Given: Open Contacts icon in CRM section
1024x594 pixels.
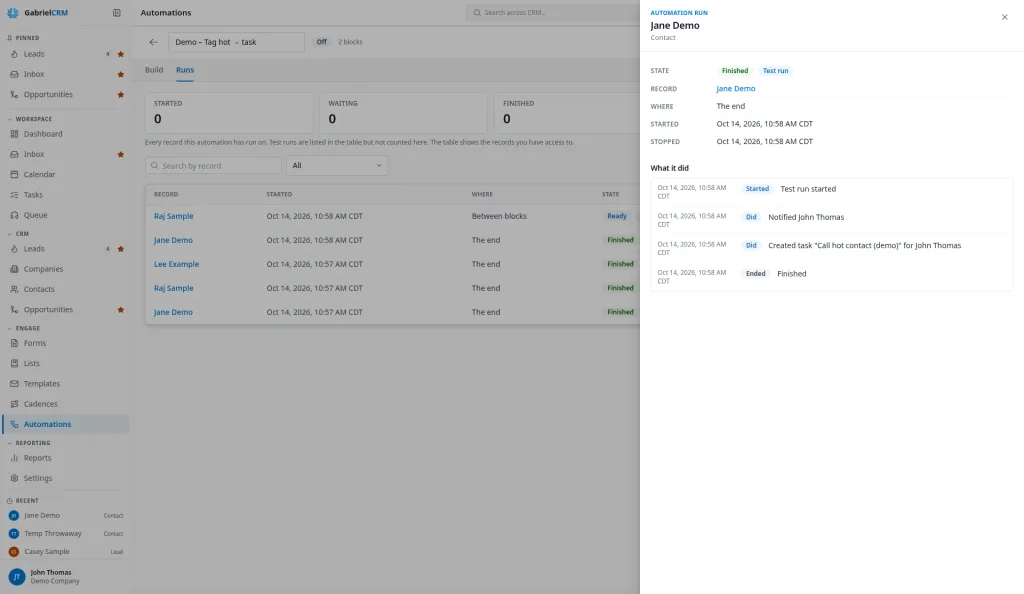Looking at the screenshot, I should coord(14,289).
